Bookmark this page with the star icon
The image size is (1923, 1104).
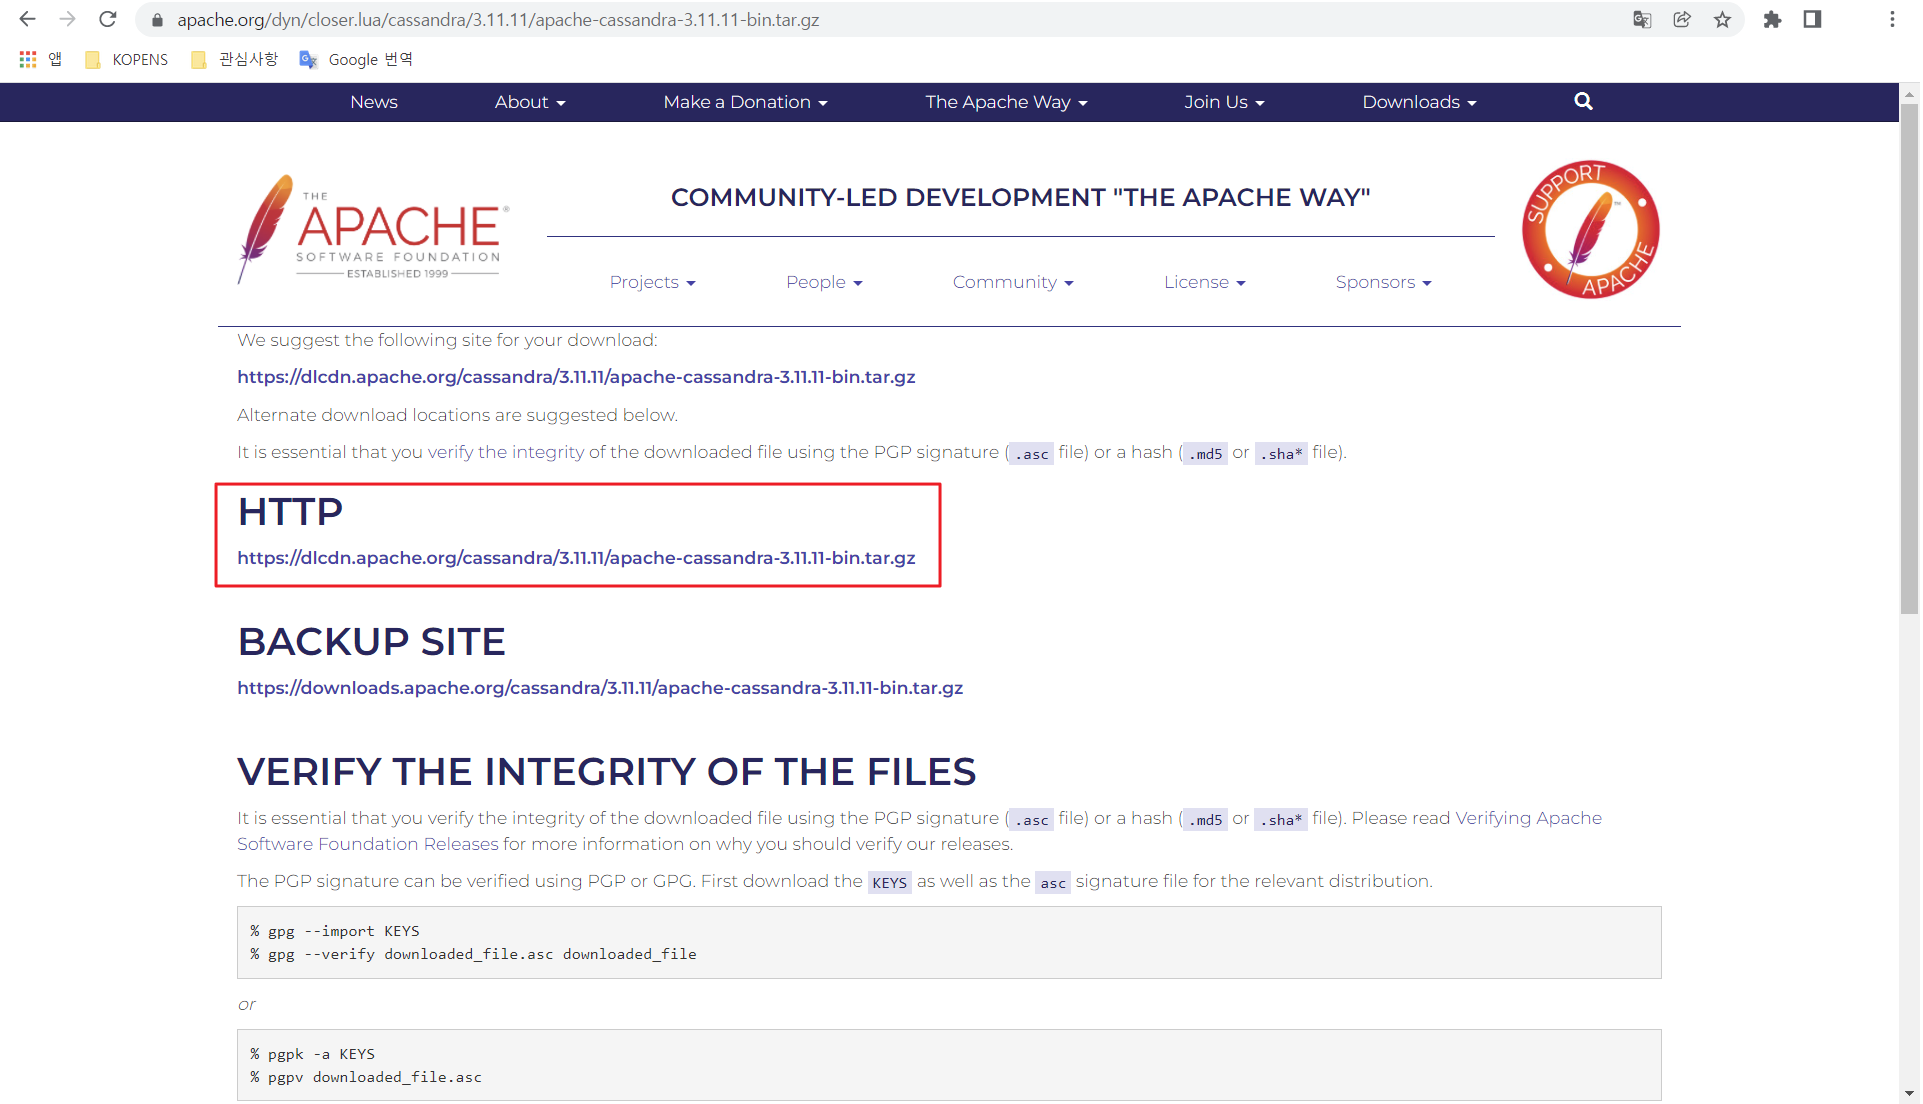point(1722,19)
